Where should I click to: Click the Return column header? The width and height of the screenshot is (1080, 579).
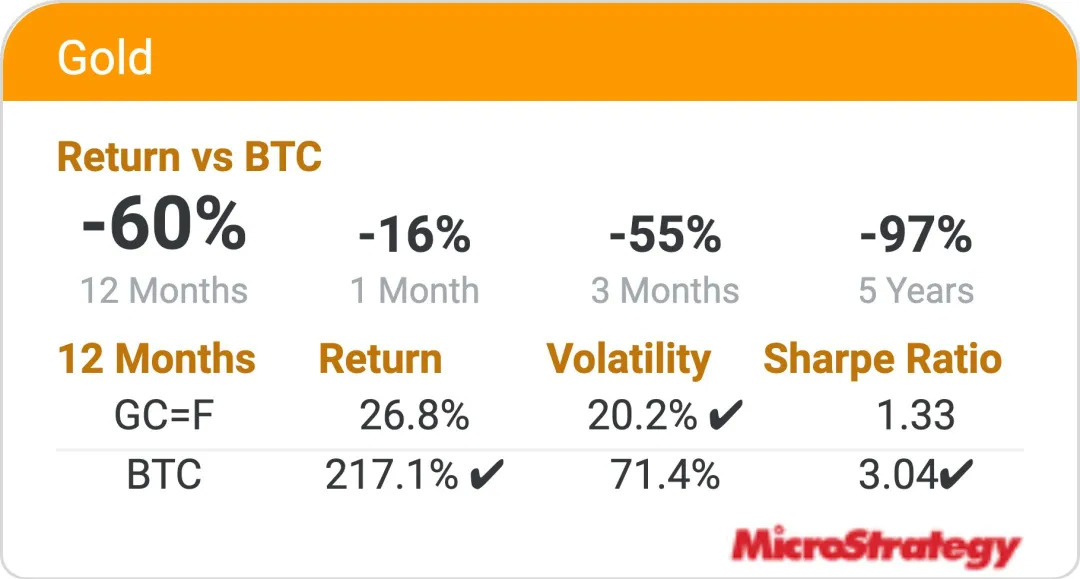pos(380,359)
